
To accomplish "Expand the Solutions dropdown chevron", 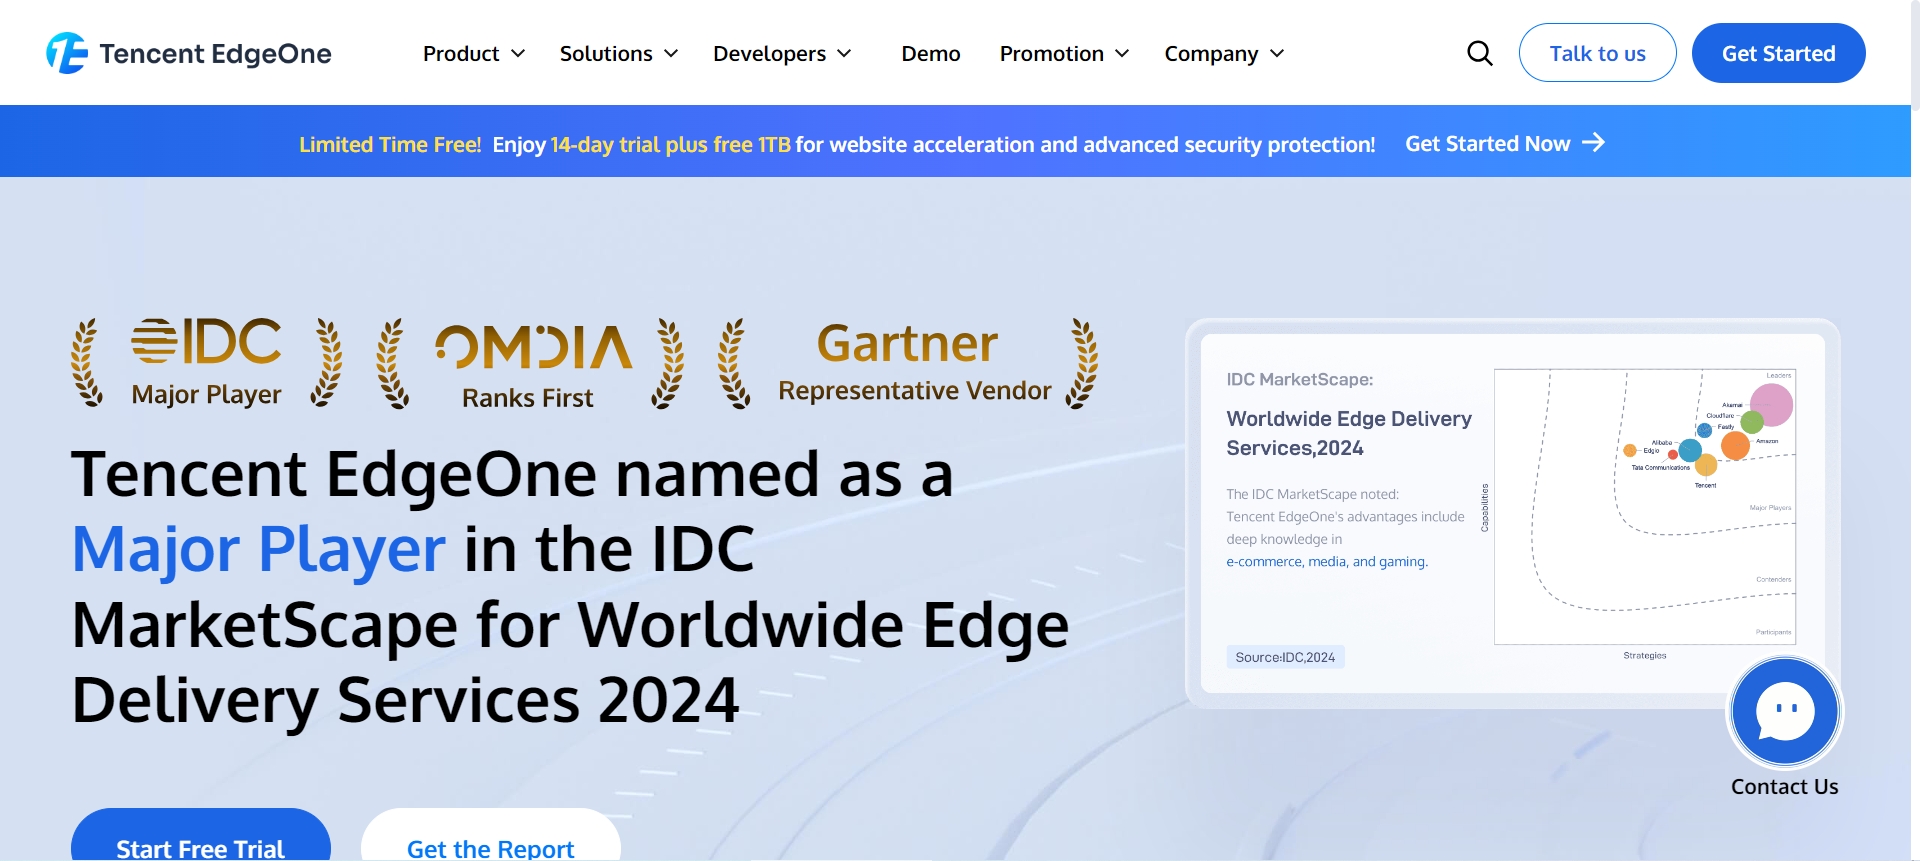I will [671, 54].
